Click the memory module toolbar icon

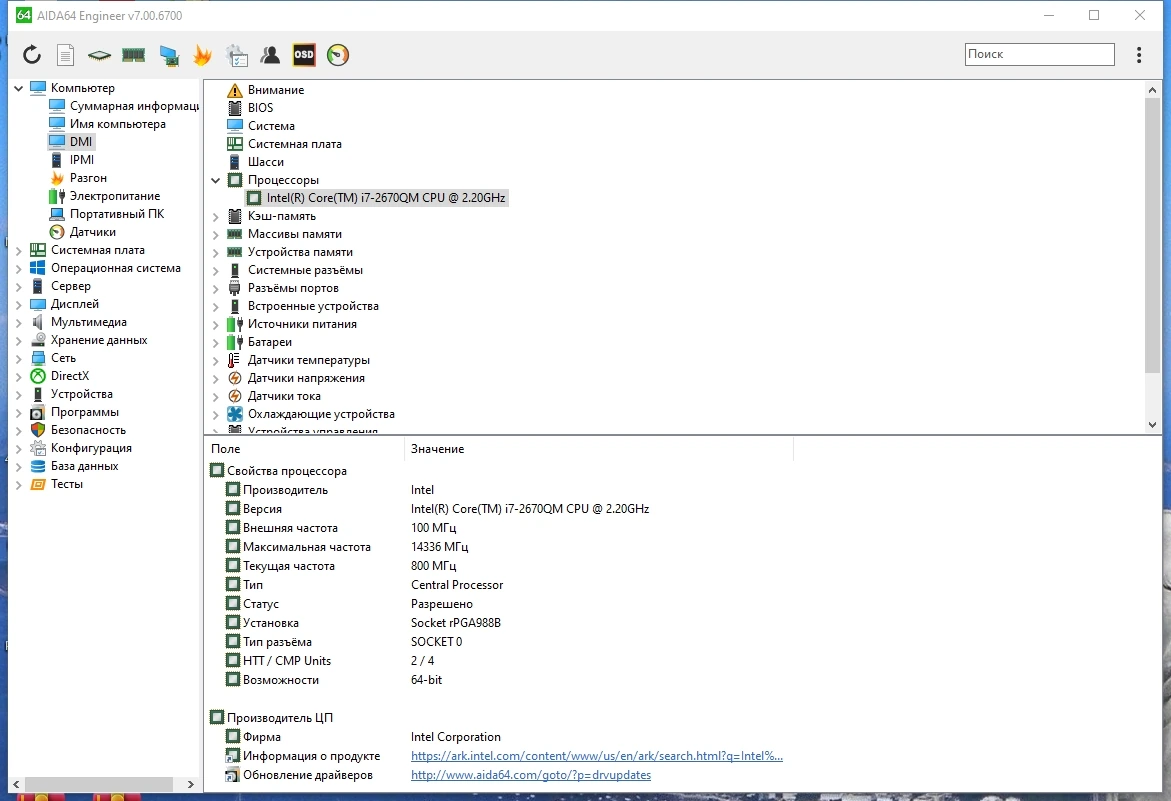[133, 54]
